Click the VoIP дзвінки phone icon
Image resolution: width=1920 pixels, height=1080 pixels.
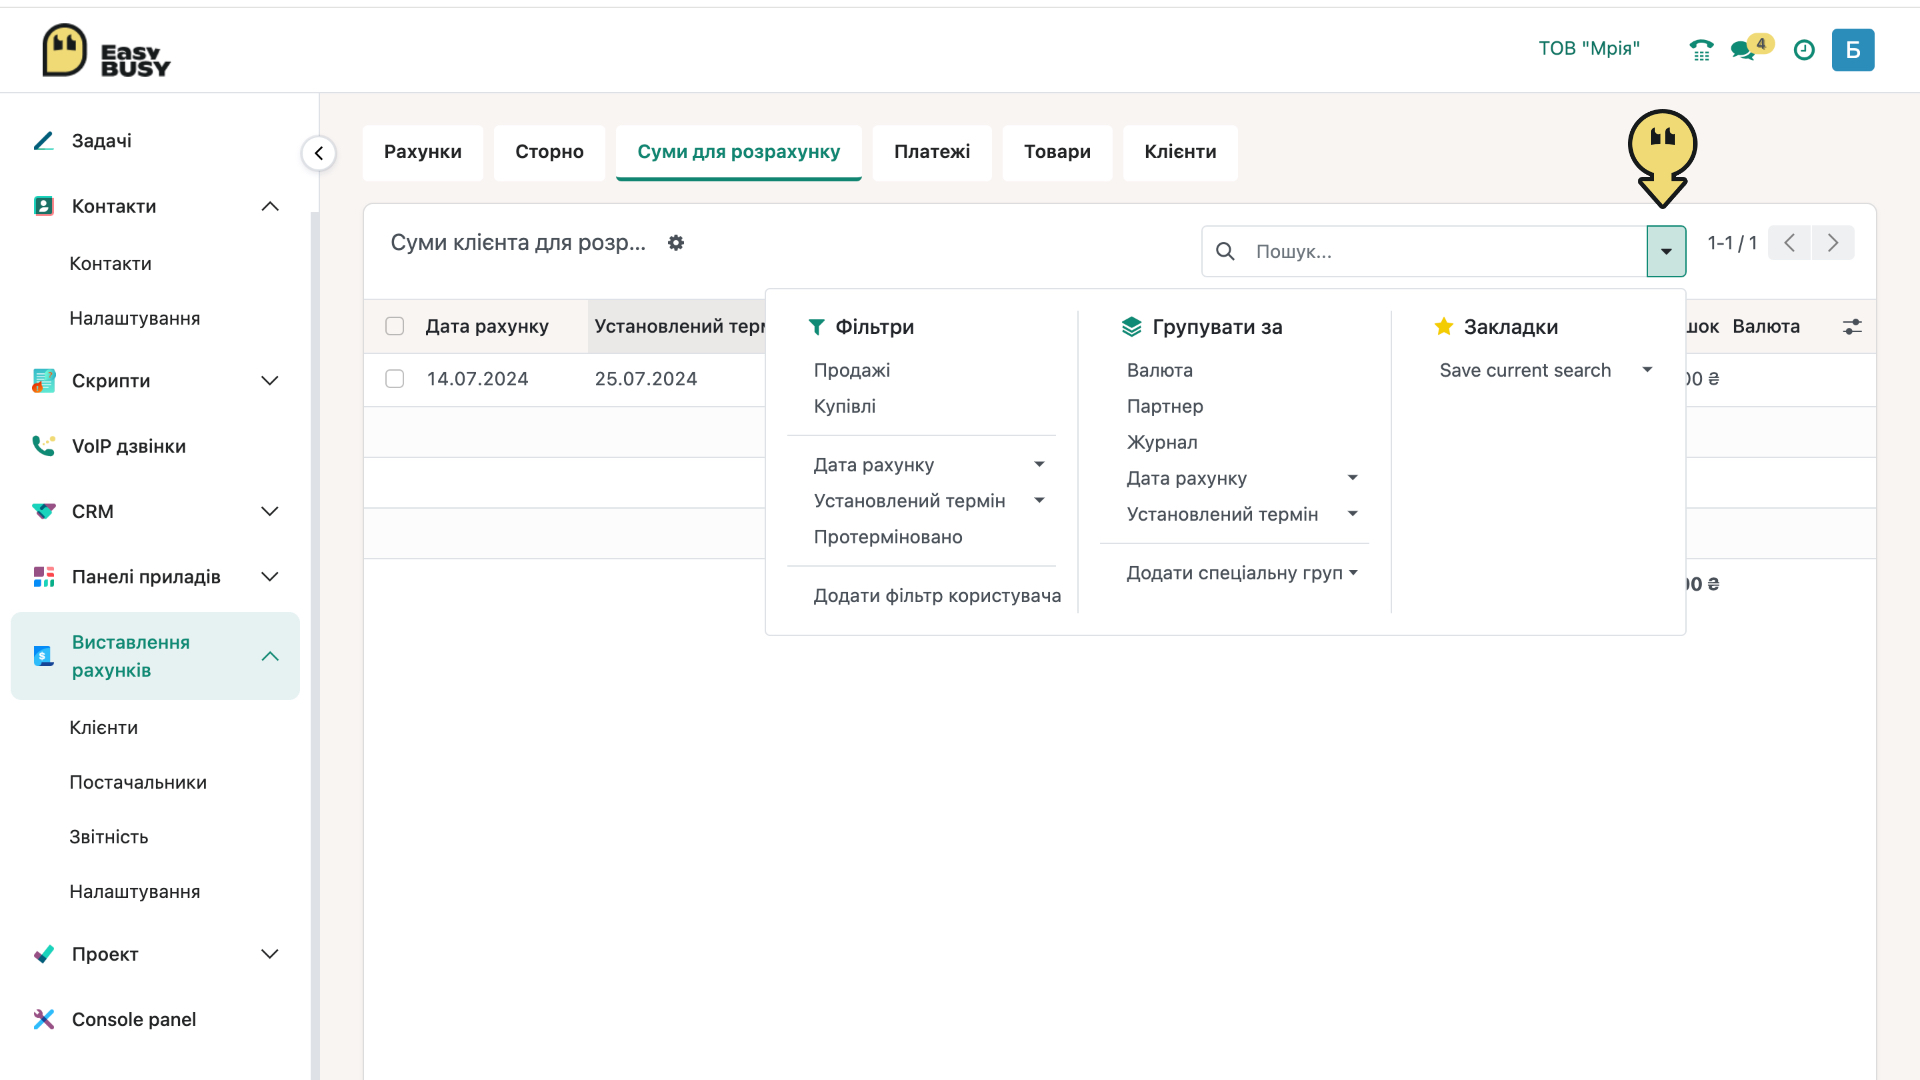(x=43, y=446)
